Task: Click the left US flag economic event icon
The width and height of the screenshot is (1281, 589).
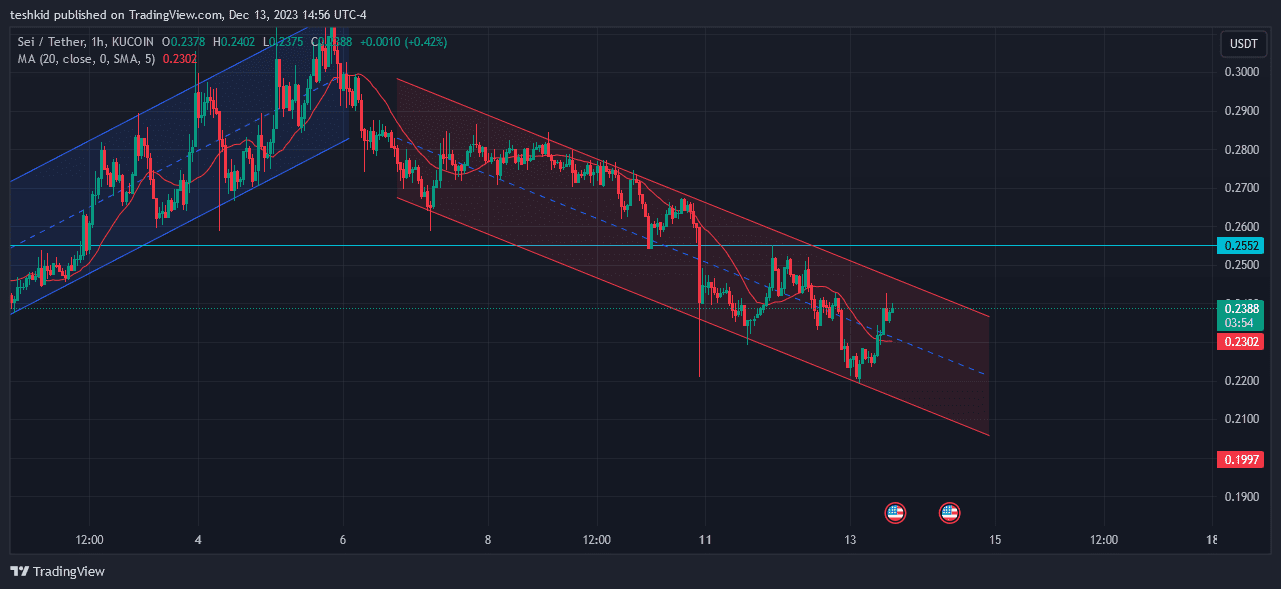Action: (x=895, y=512)
